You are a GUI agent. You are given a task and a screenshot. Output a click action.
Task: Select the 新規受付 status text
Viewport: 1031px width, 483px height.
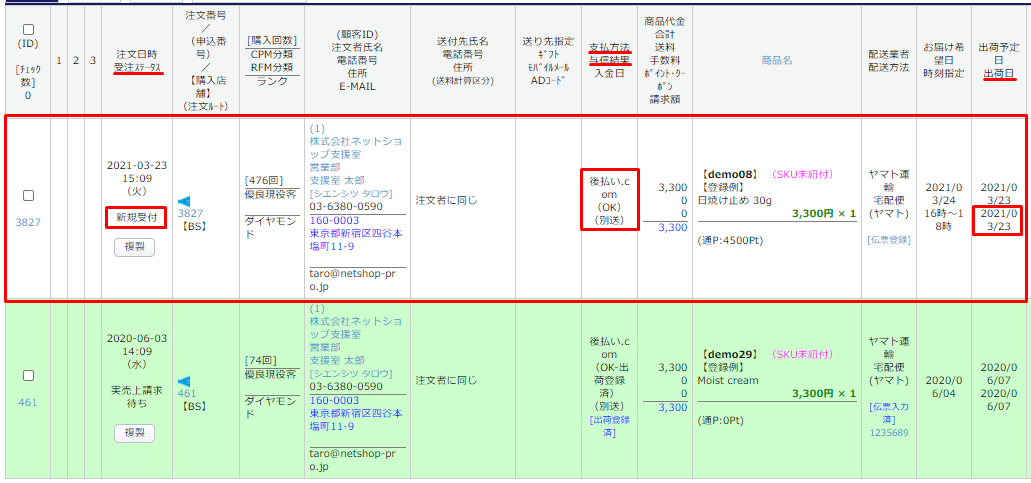137,216
